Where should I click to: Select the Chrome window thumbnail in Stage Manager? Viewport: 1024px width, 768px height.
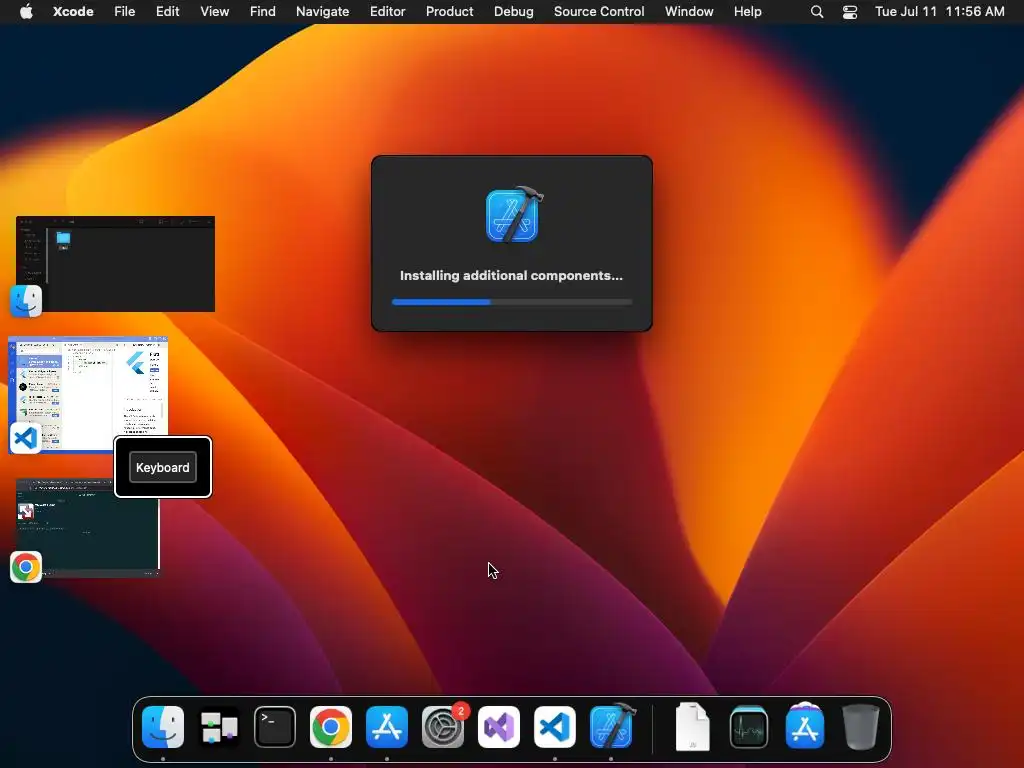pyautogui.click(x=88, y=528)
